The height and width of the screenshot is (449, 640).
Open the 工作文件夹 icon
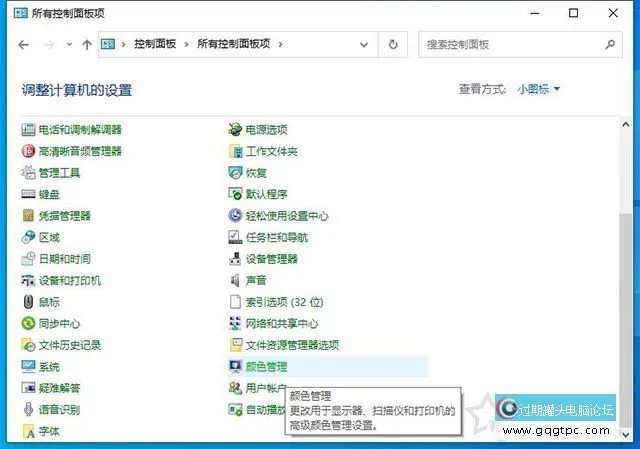[x=235, y=151]
